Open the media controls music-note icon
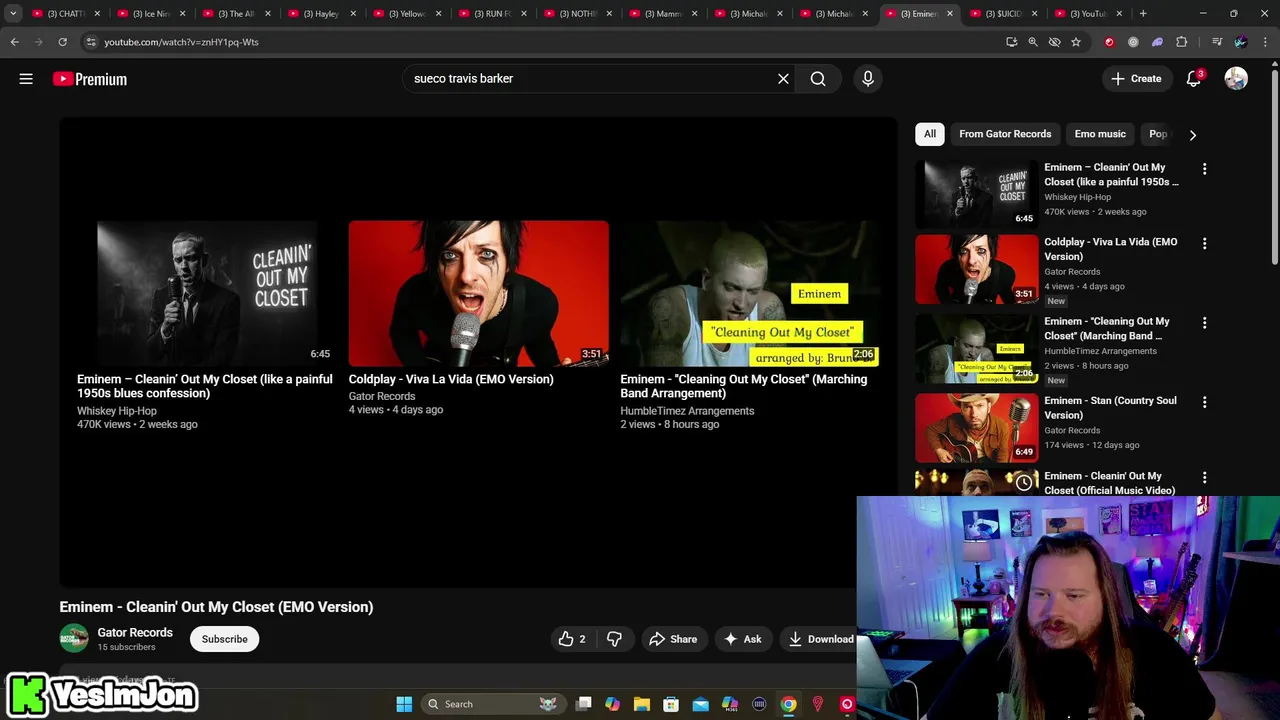1280x720 pixels. point(1216,42)
